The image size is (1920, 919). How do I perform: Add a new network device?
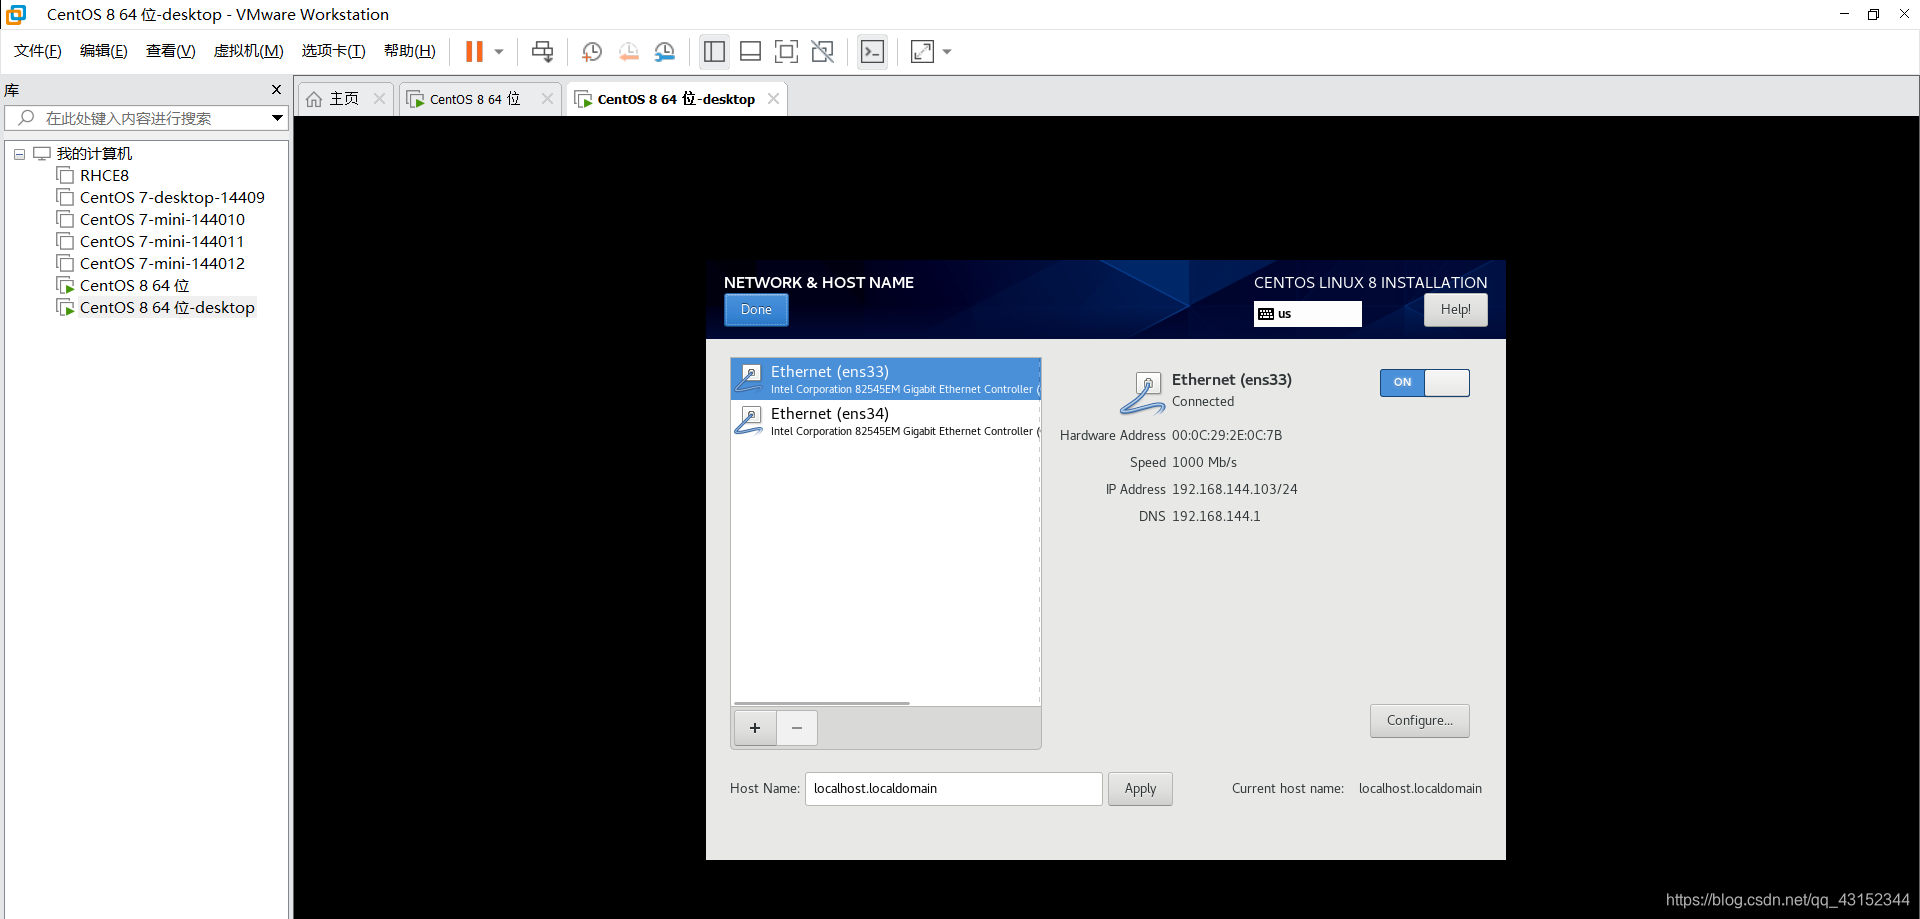click(x=755, y=728)
